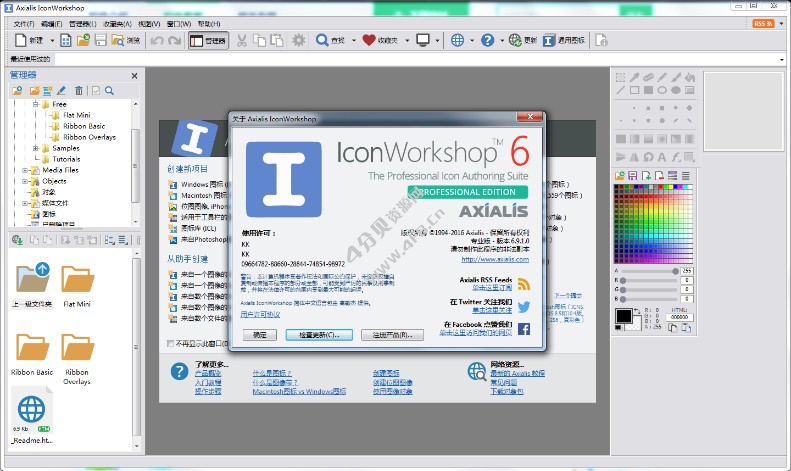Click the Update globe-refresh toolbar icon
This screenshot has height=471, width=791.
point(515,40)
